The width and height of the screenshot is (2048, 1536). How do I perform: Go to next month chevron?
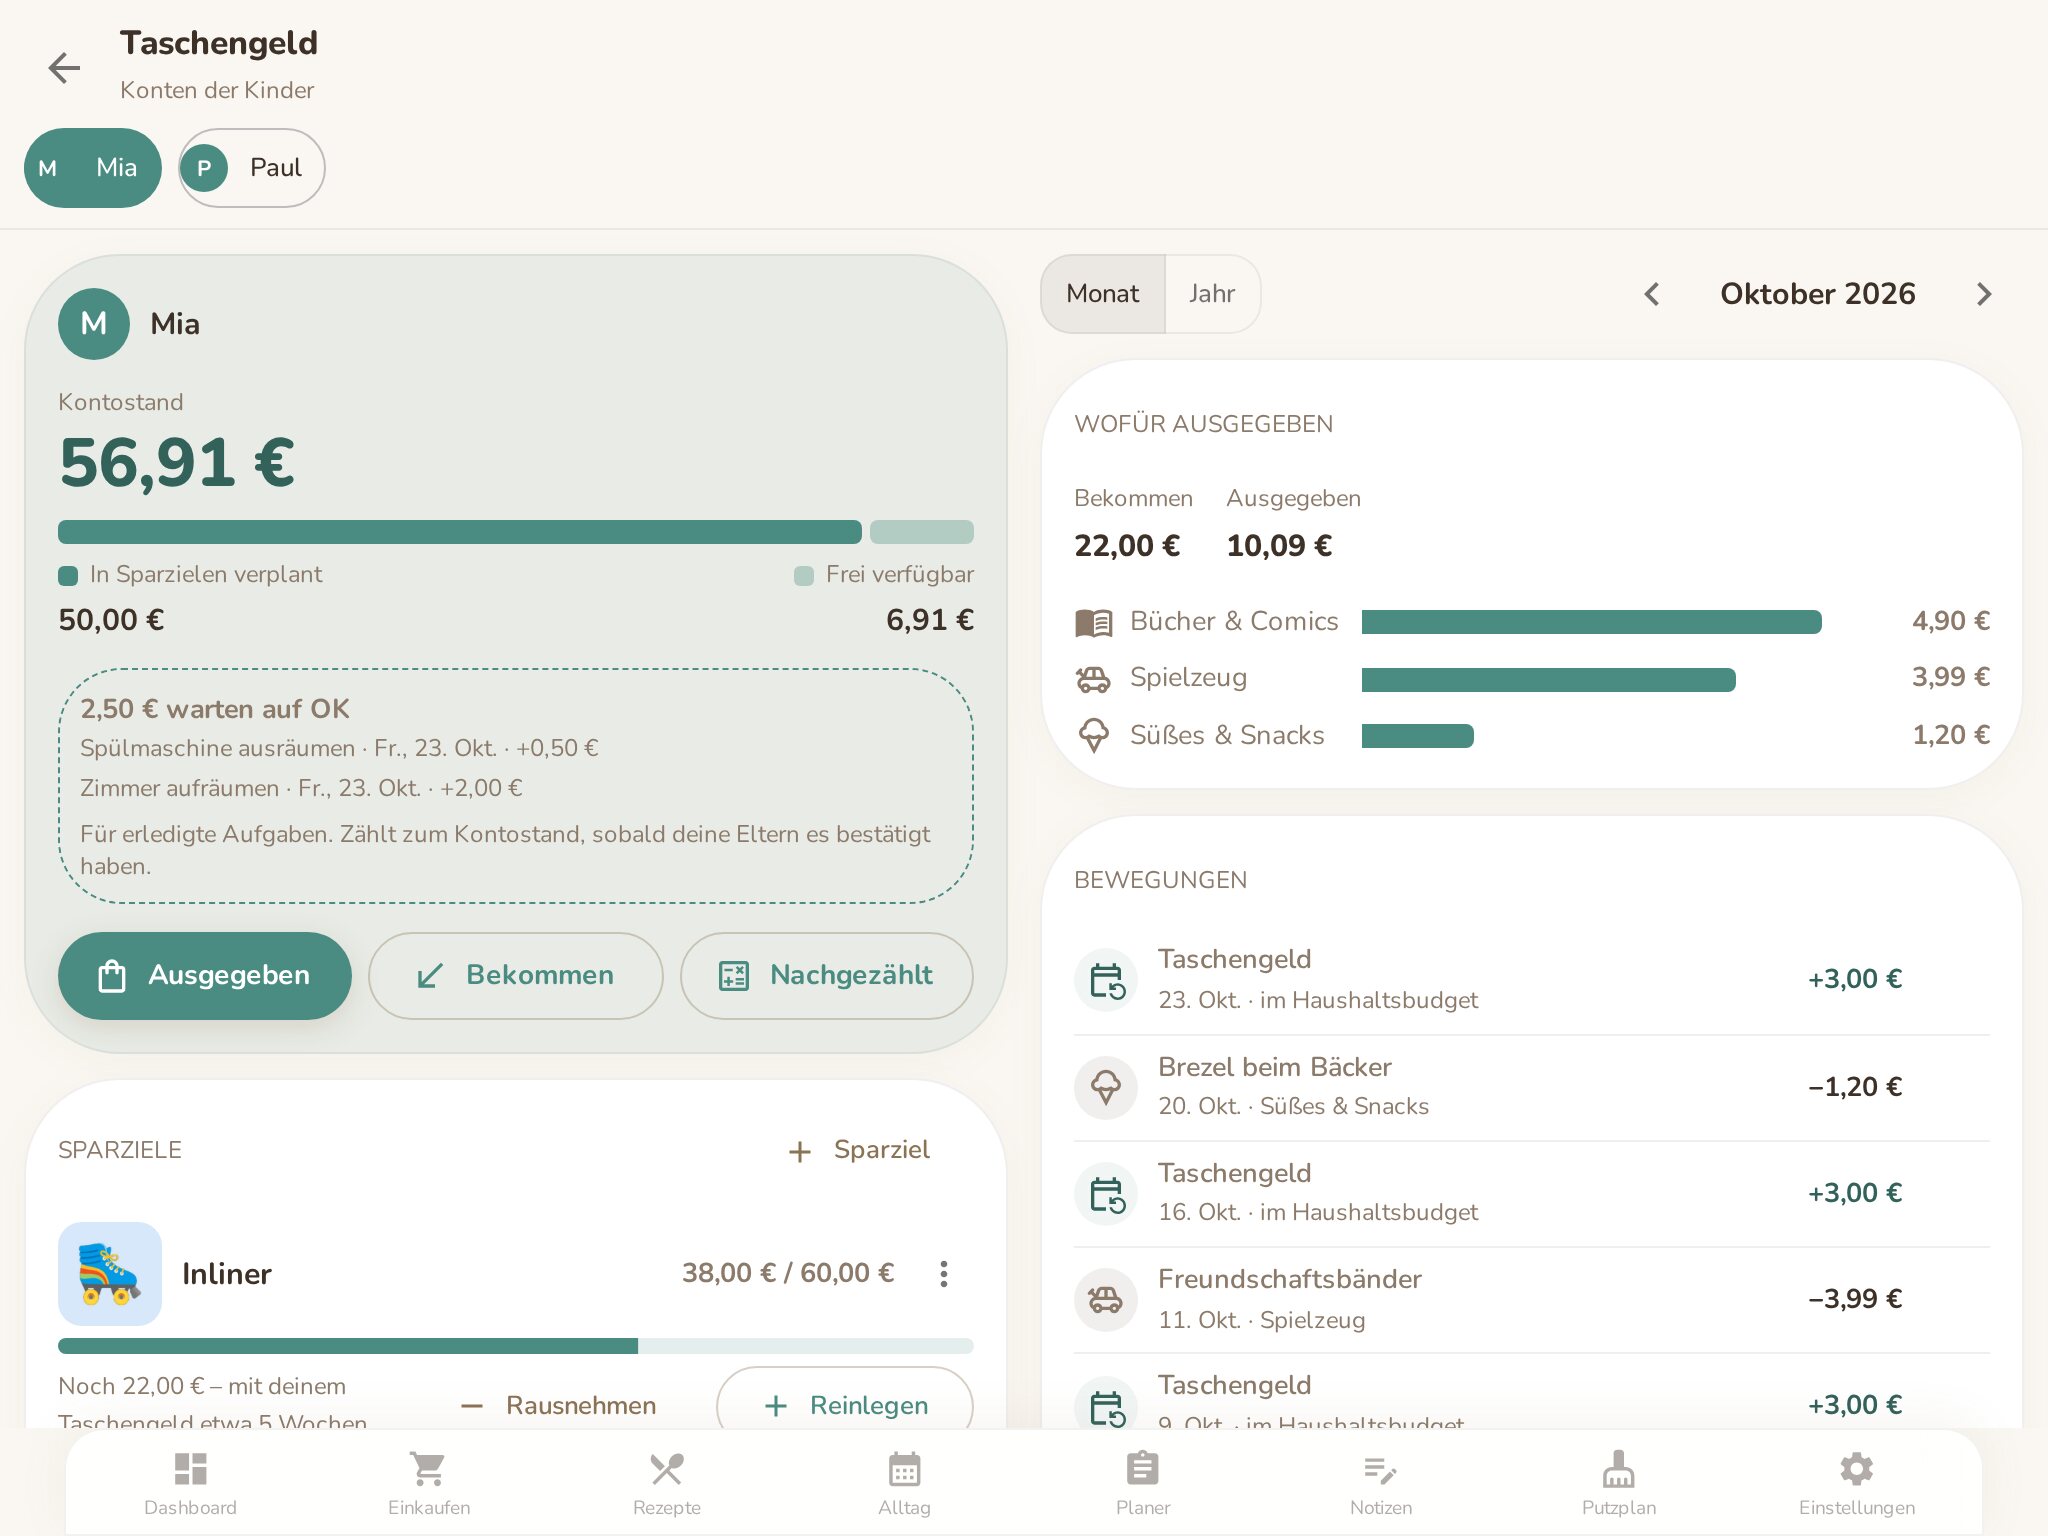[1984, 294]
